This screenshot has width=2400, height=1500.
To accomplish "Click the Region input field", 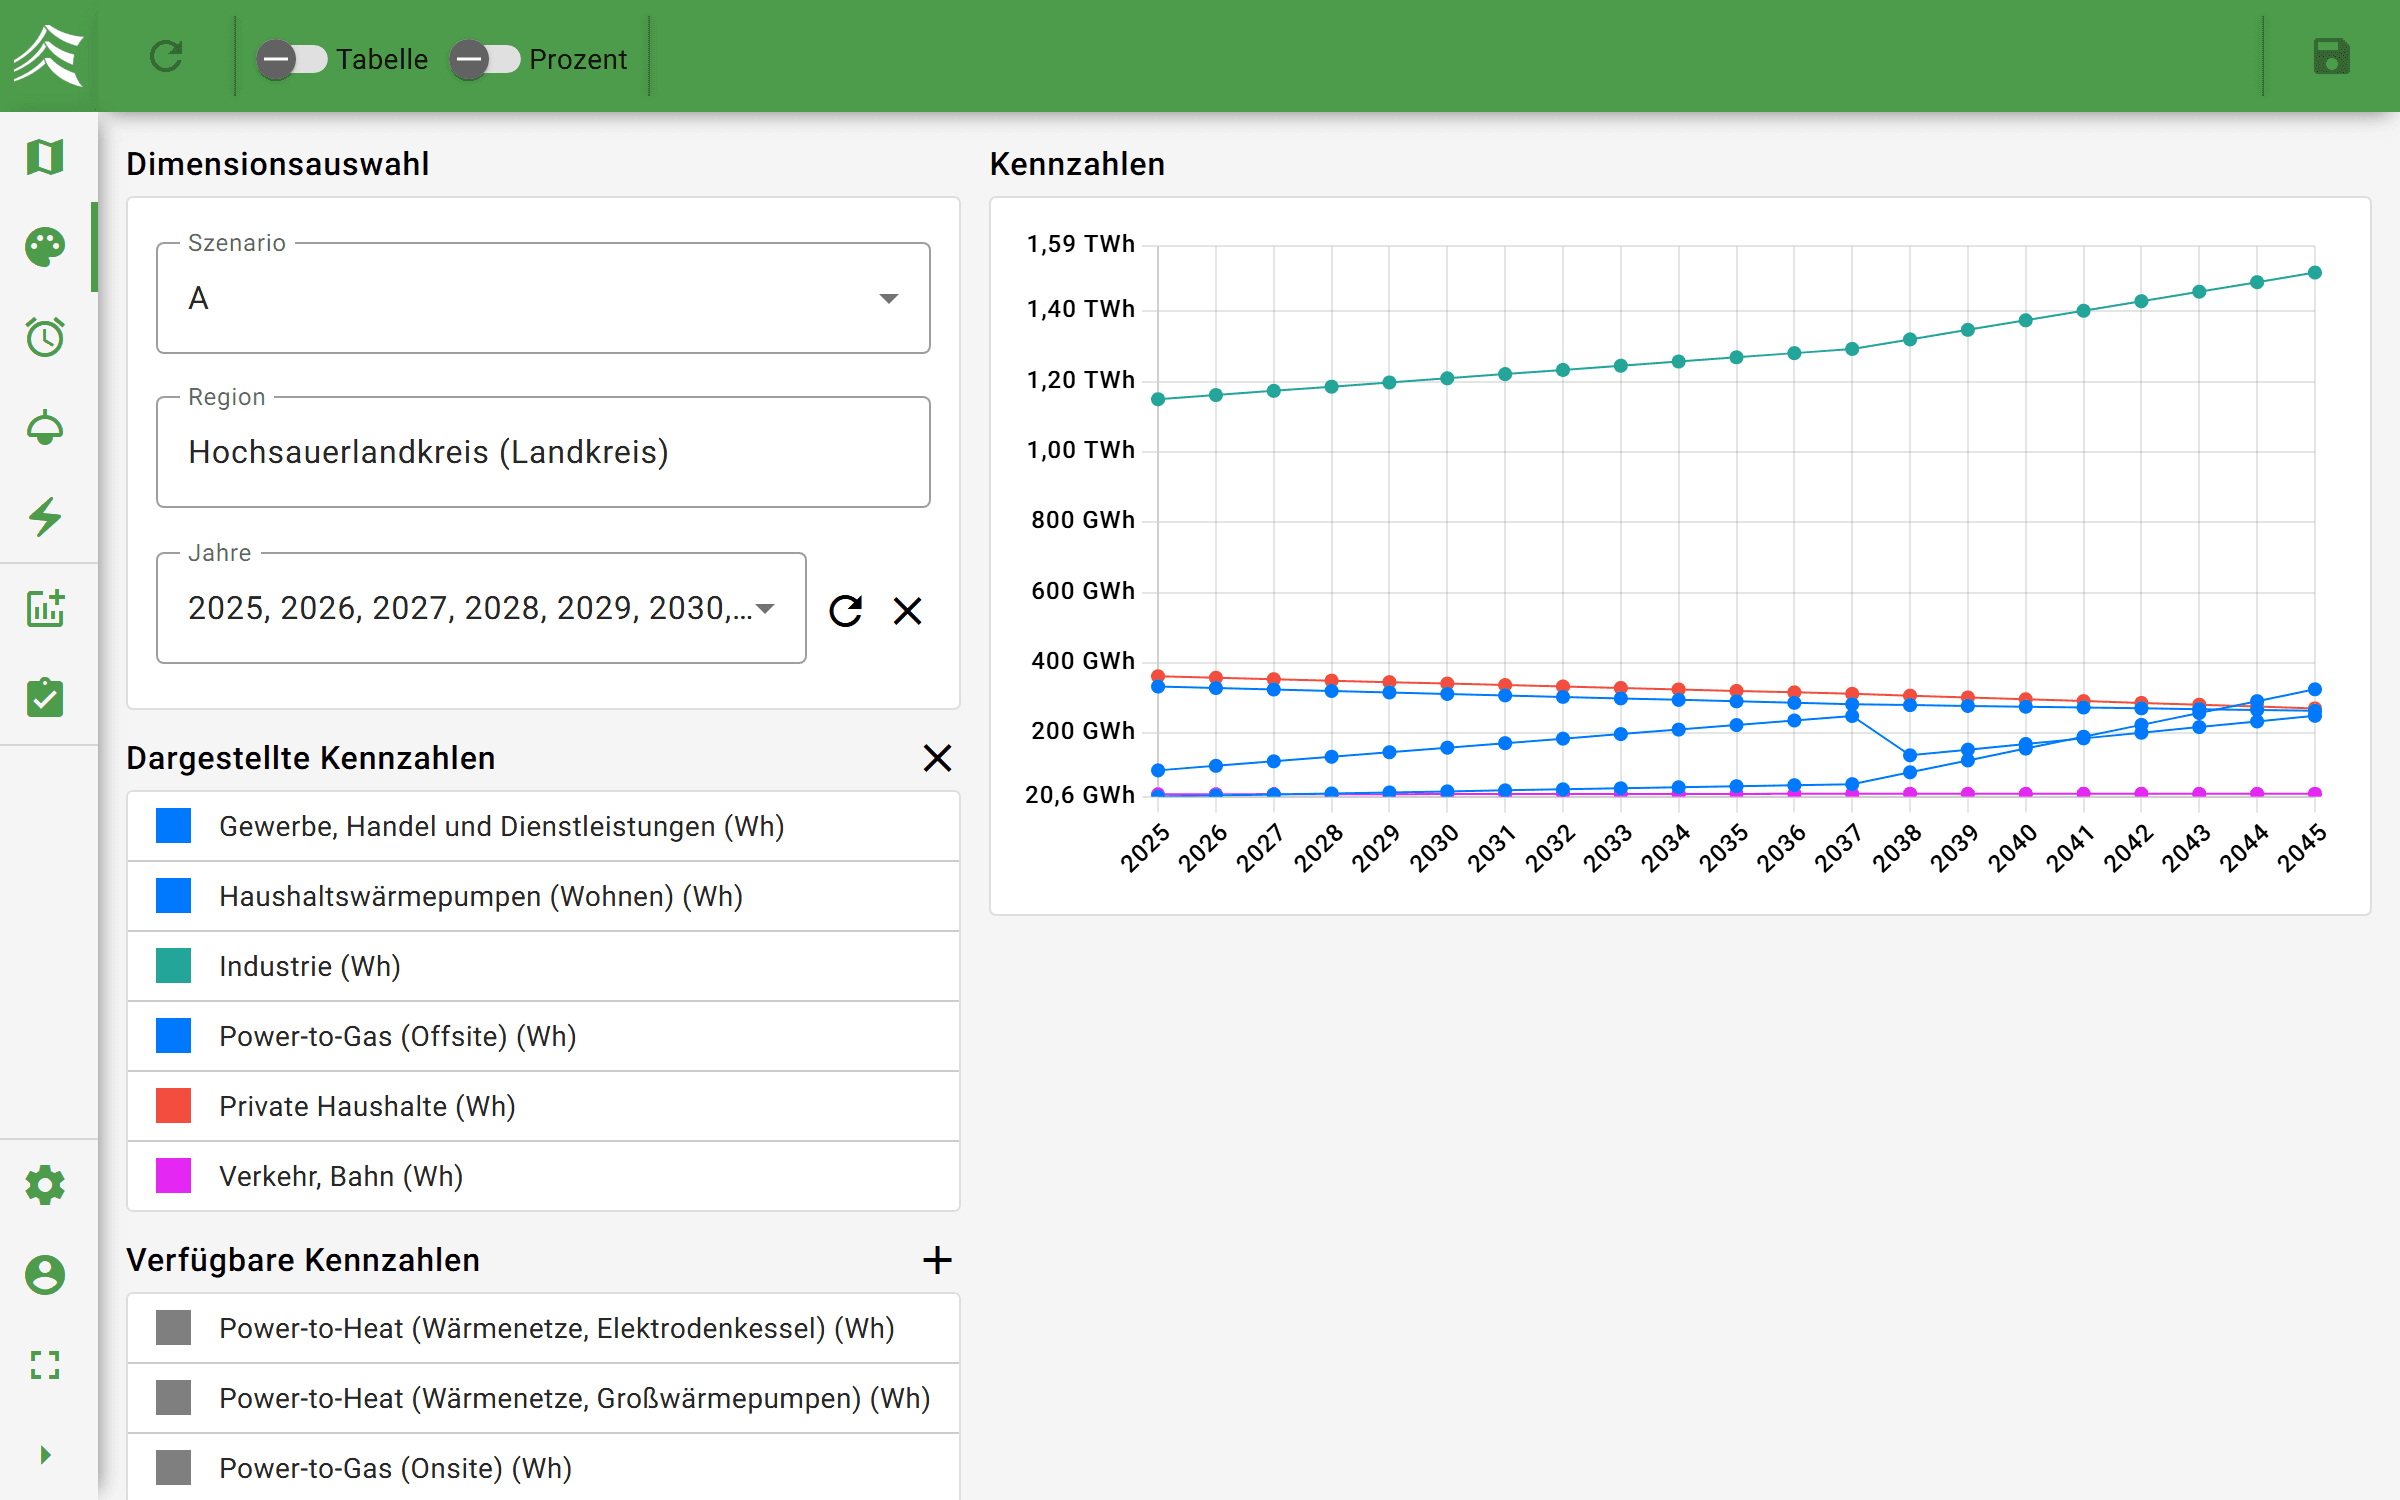I will (543, 452).
